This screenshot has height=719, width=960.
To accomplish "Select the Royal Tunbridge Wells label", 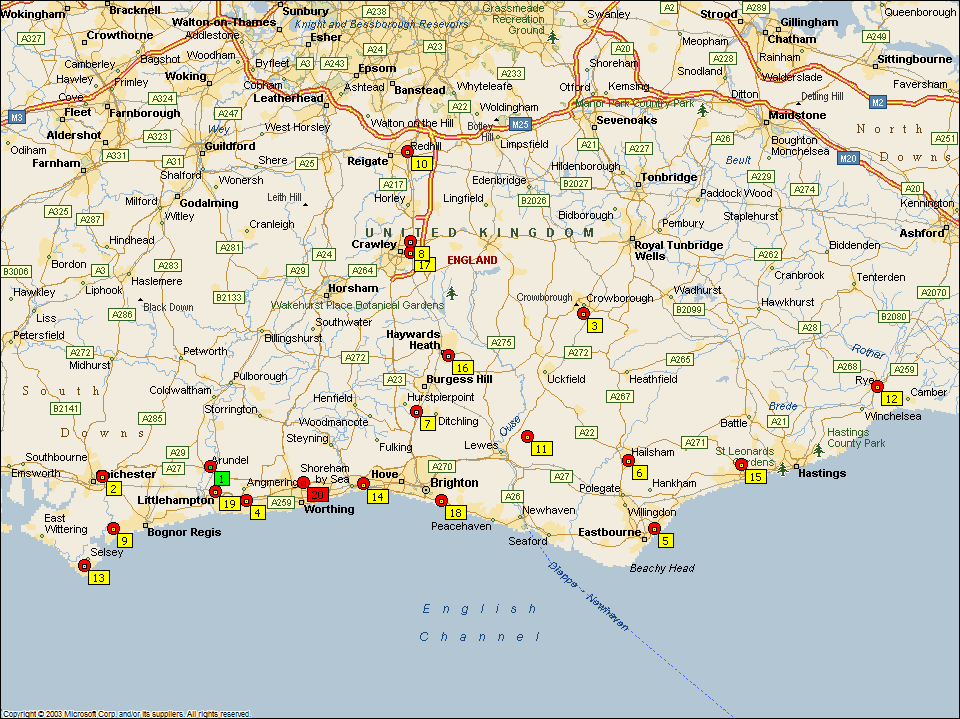I will [x=663, y=250].
